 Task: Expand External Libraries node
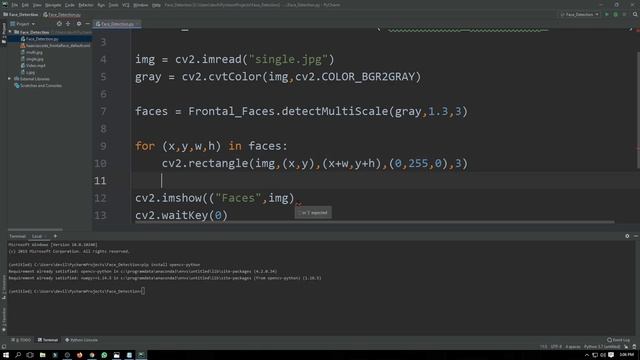click(x=10, y=79)
